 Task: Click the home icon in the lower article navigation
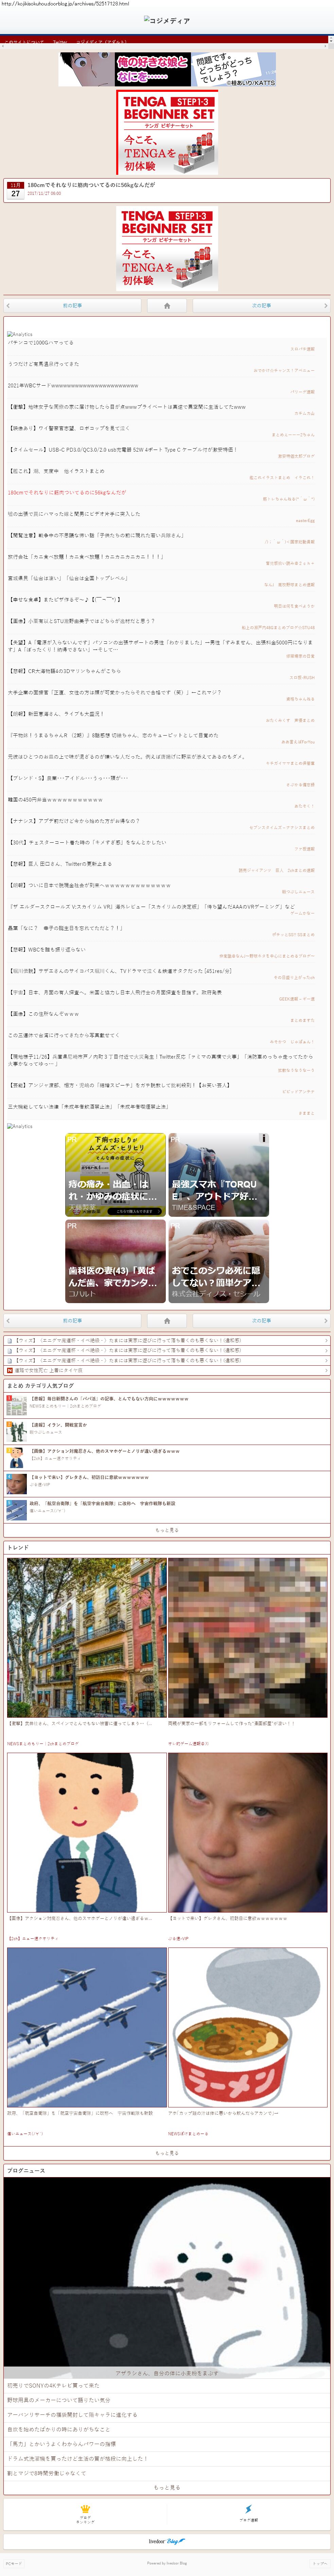(167, 1320)
